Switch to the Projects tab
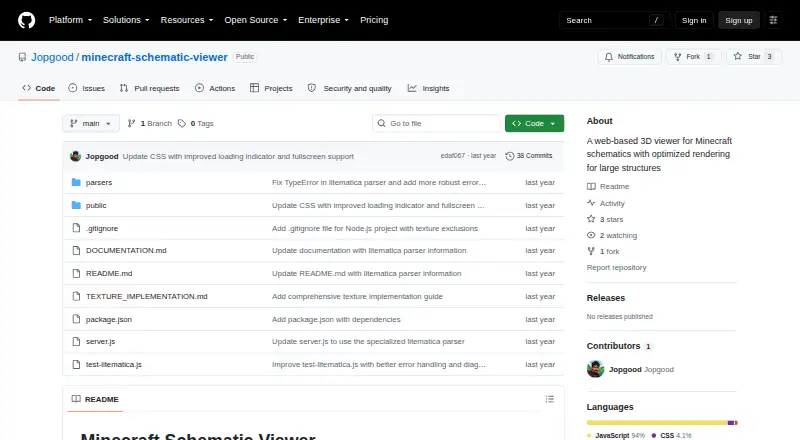 tap(271, 88)
